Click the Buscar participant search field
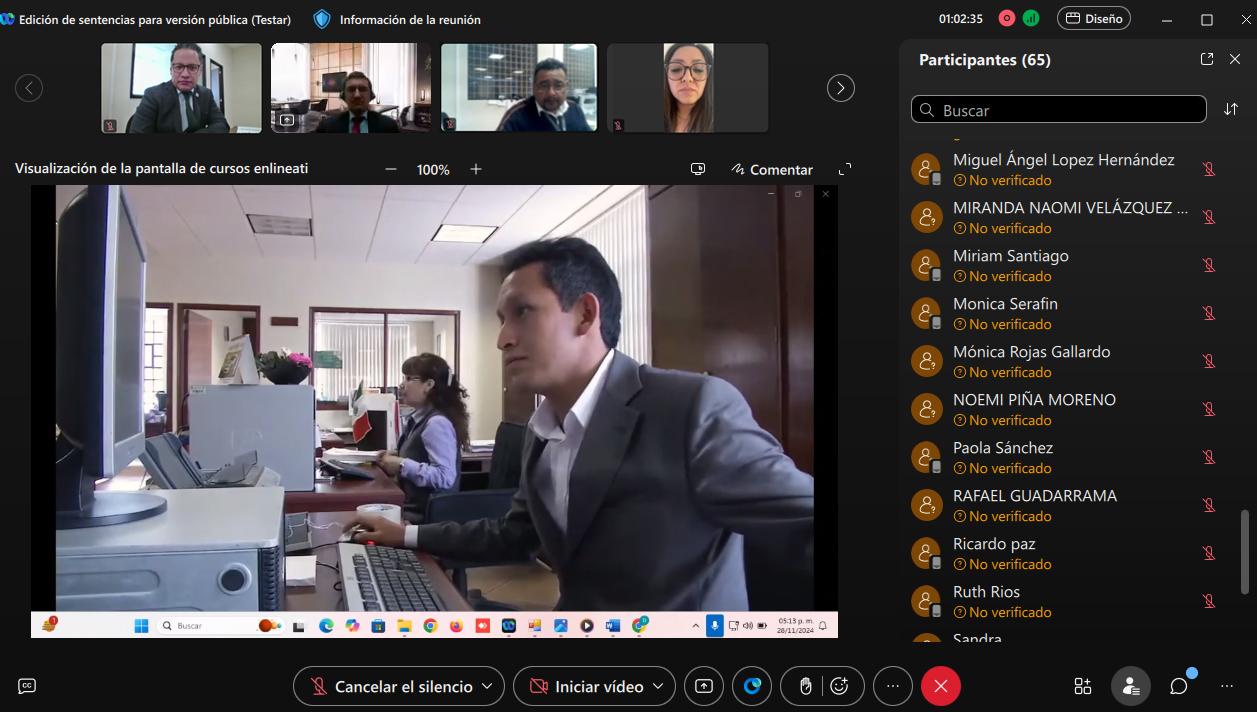The image size is (1257, 712). click(x=1060, y=110)
